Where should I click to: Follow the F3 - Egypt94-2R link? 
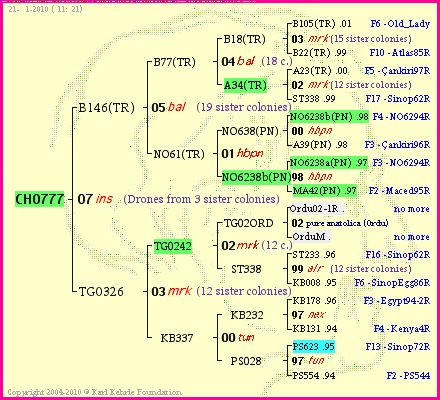point(397,301)
